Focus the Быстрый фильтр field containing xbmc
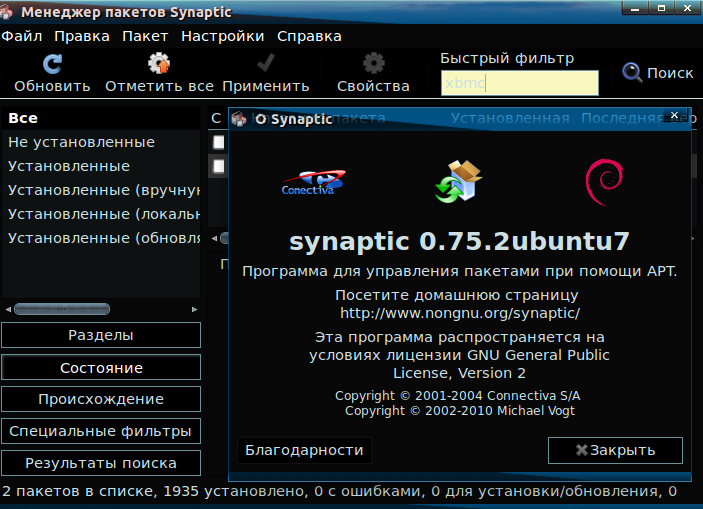Screen dimensions: 703x509 tap(520, 83)
